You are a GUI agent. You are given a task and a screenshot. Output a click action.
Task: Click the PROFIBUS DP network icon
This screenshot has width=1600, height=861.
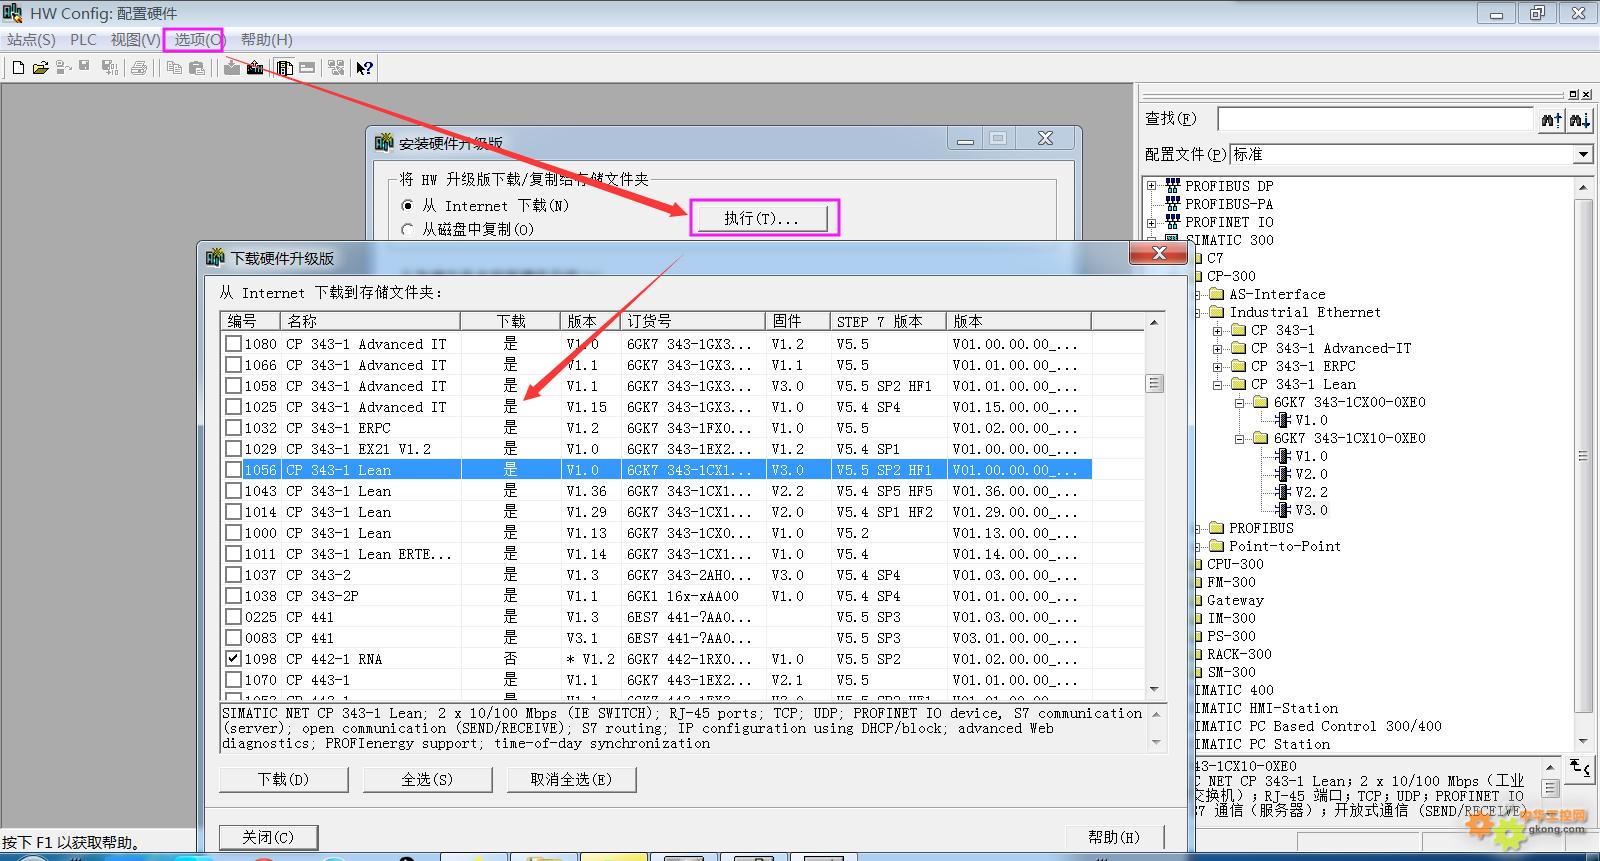(x=1173, y=186)
